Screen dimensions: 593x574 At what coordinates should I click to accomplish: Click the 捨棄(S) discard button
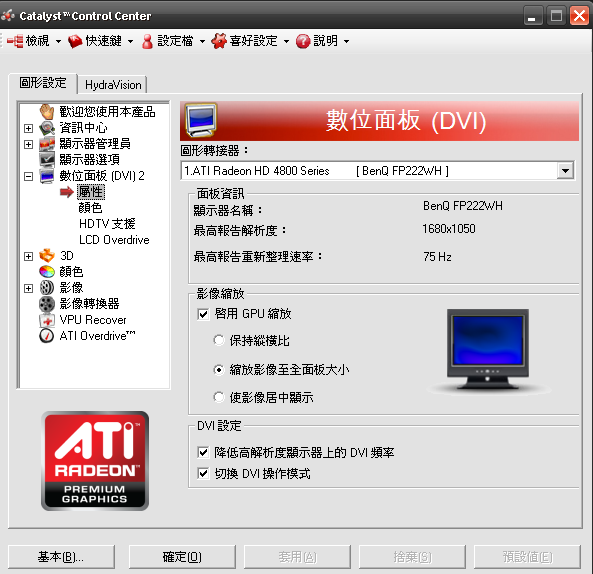(412, 557)
